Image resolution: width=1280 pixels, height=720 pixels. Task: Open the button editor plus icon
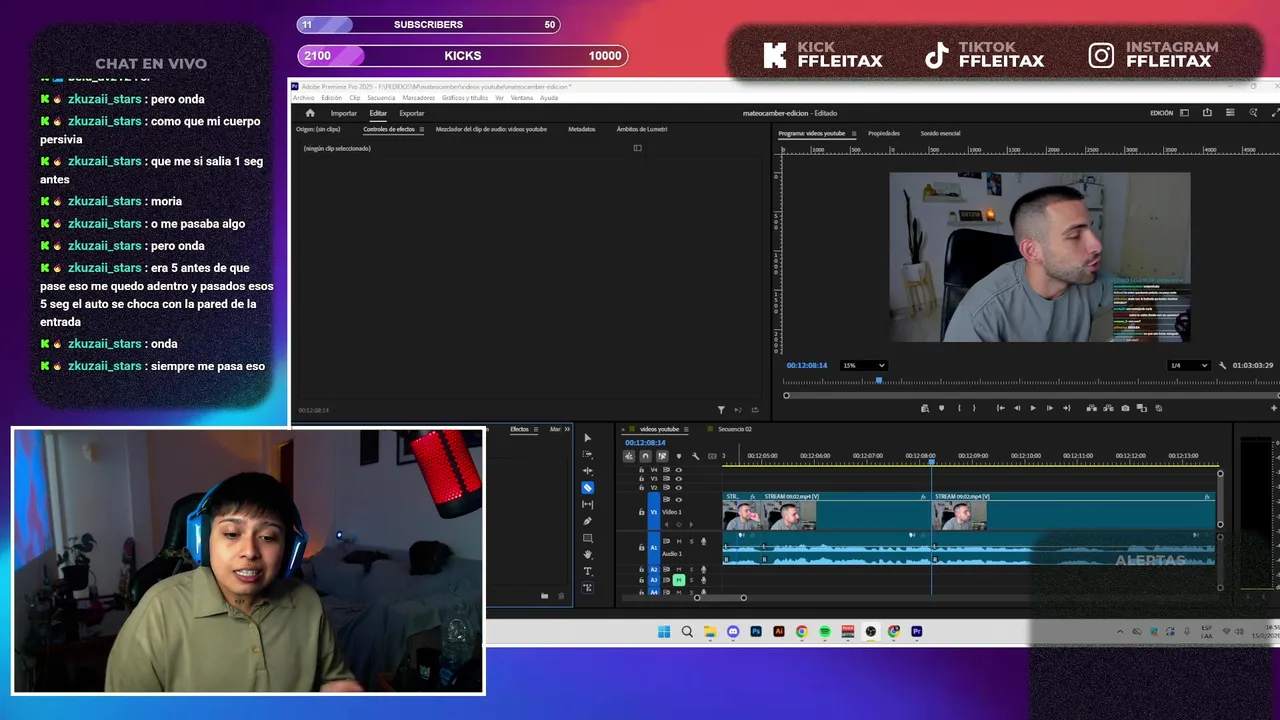click(x=1274, y=408)
